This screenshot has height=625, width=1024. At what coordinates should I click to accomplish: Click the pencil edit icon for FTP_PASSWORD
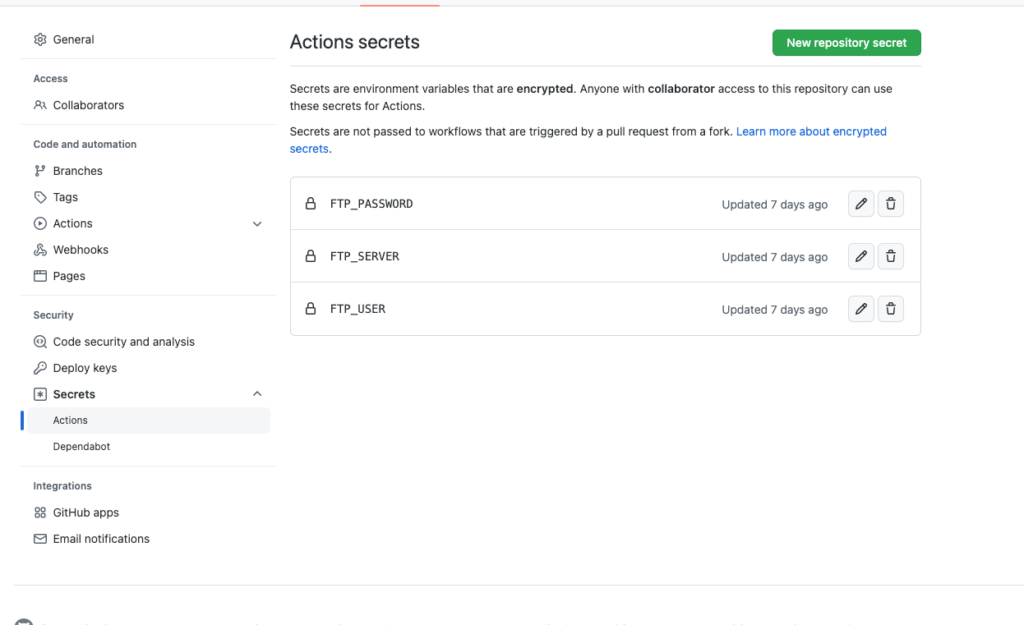point(861,204)
